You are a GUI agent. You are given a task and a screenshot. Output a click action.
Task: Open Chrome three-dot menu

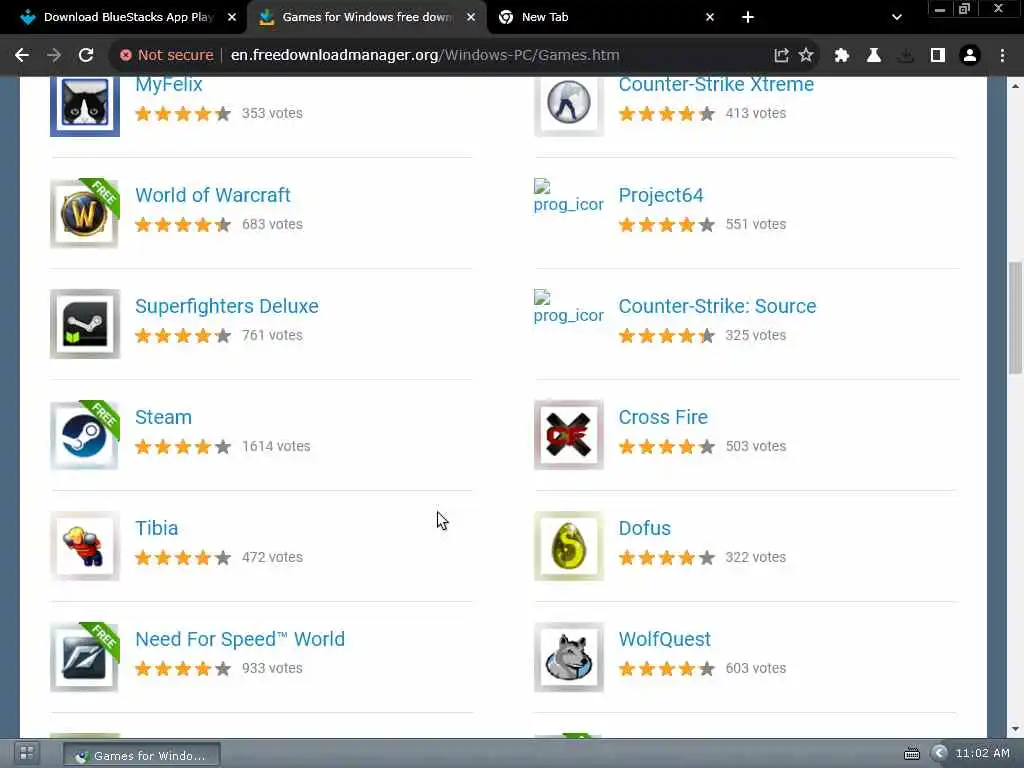coord(1002,56)
